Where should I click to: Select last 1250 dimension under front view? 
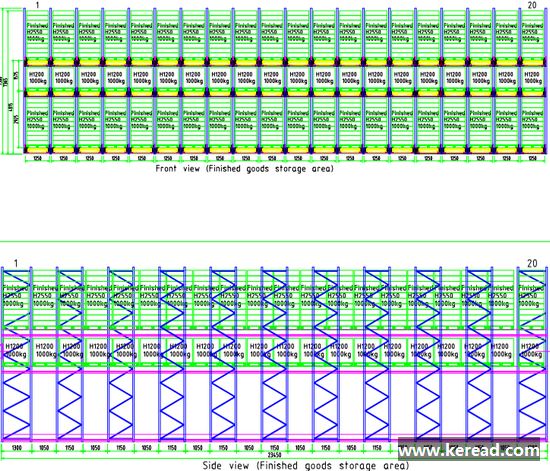click(x=532, y=158)
